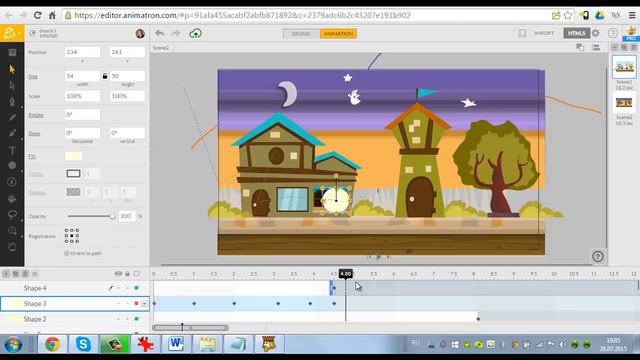640x360 pixels.
Task: Click the overlapping-squares icon above canvas
Action: [580, 47]
